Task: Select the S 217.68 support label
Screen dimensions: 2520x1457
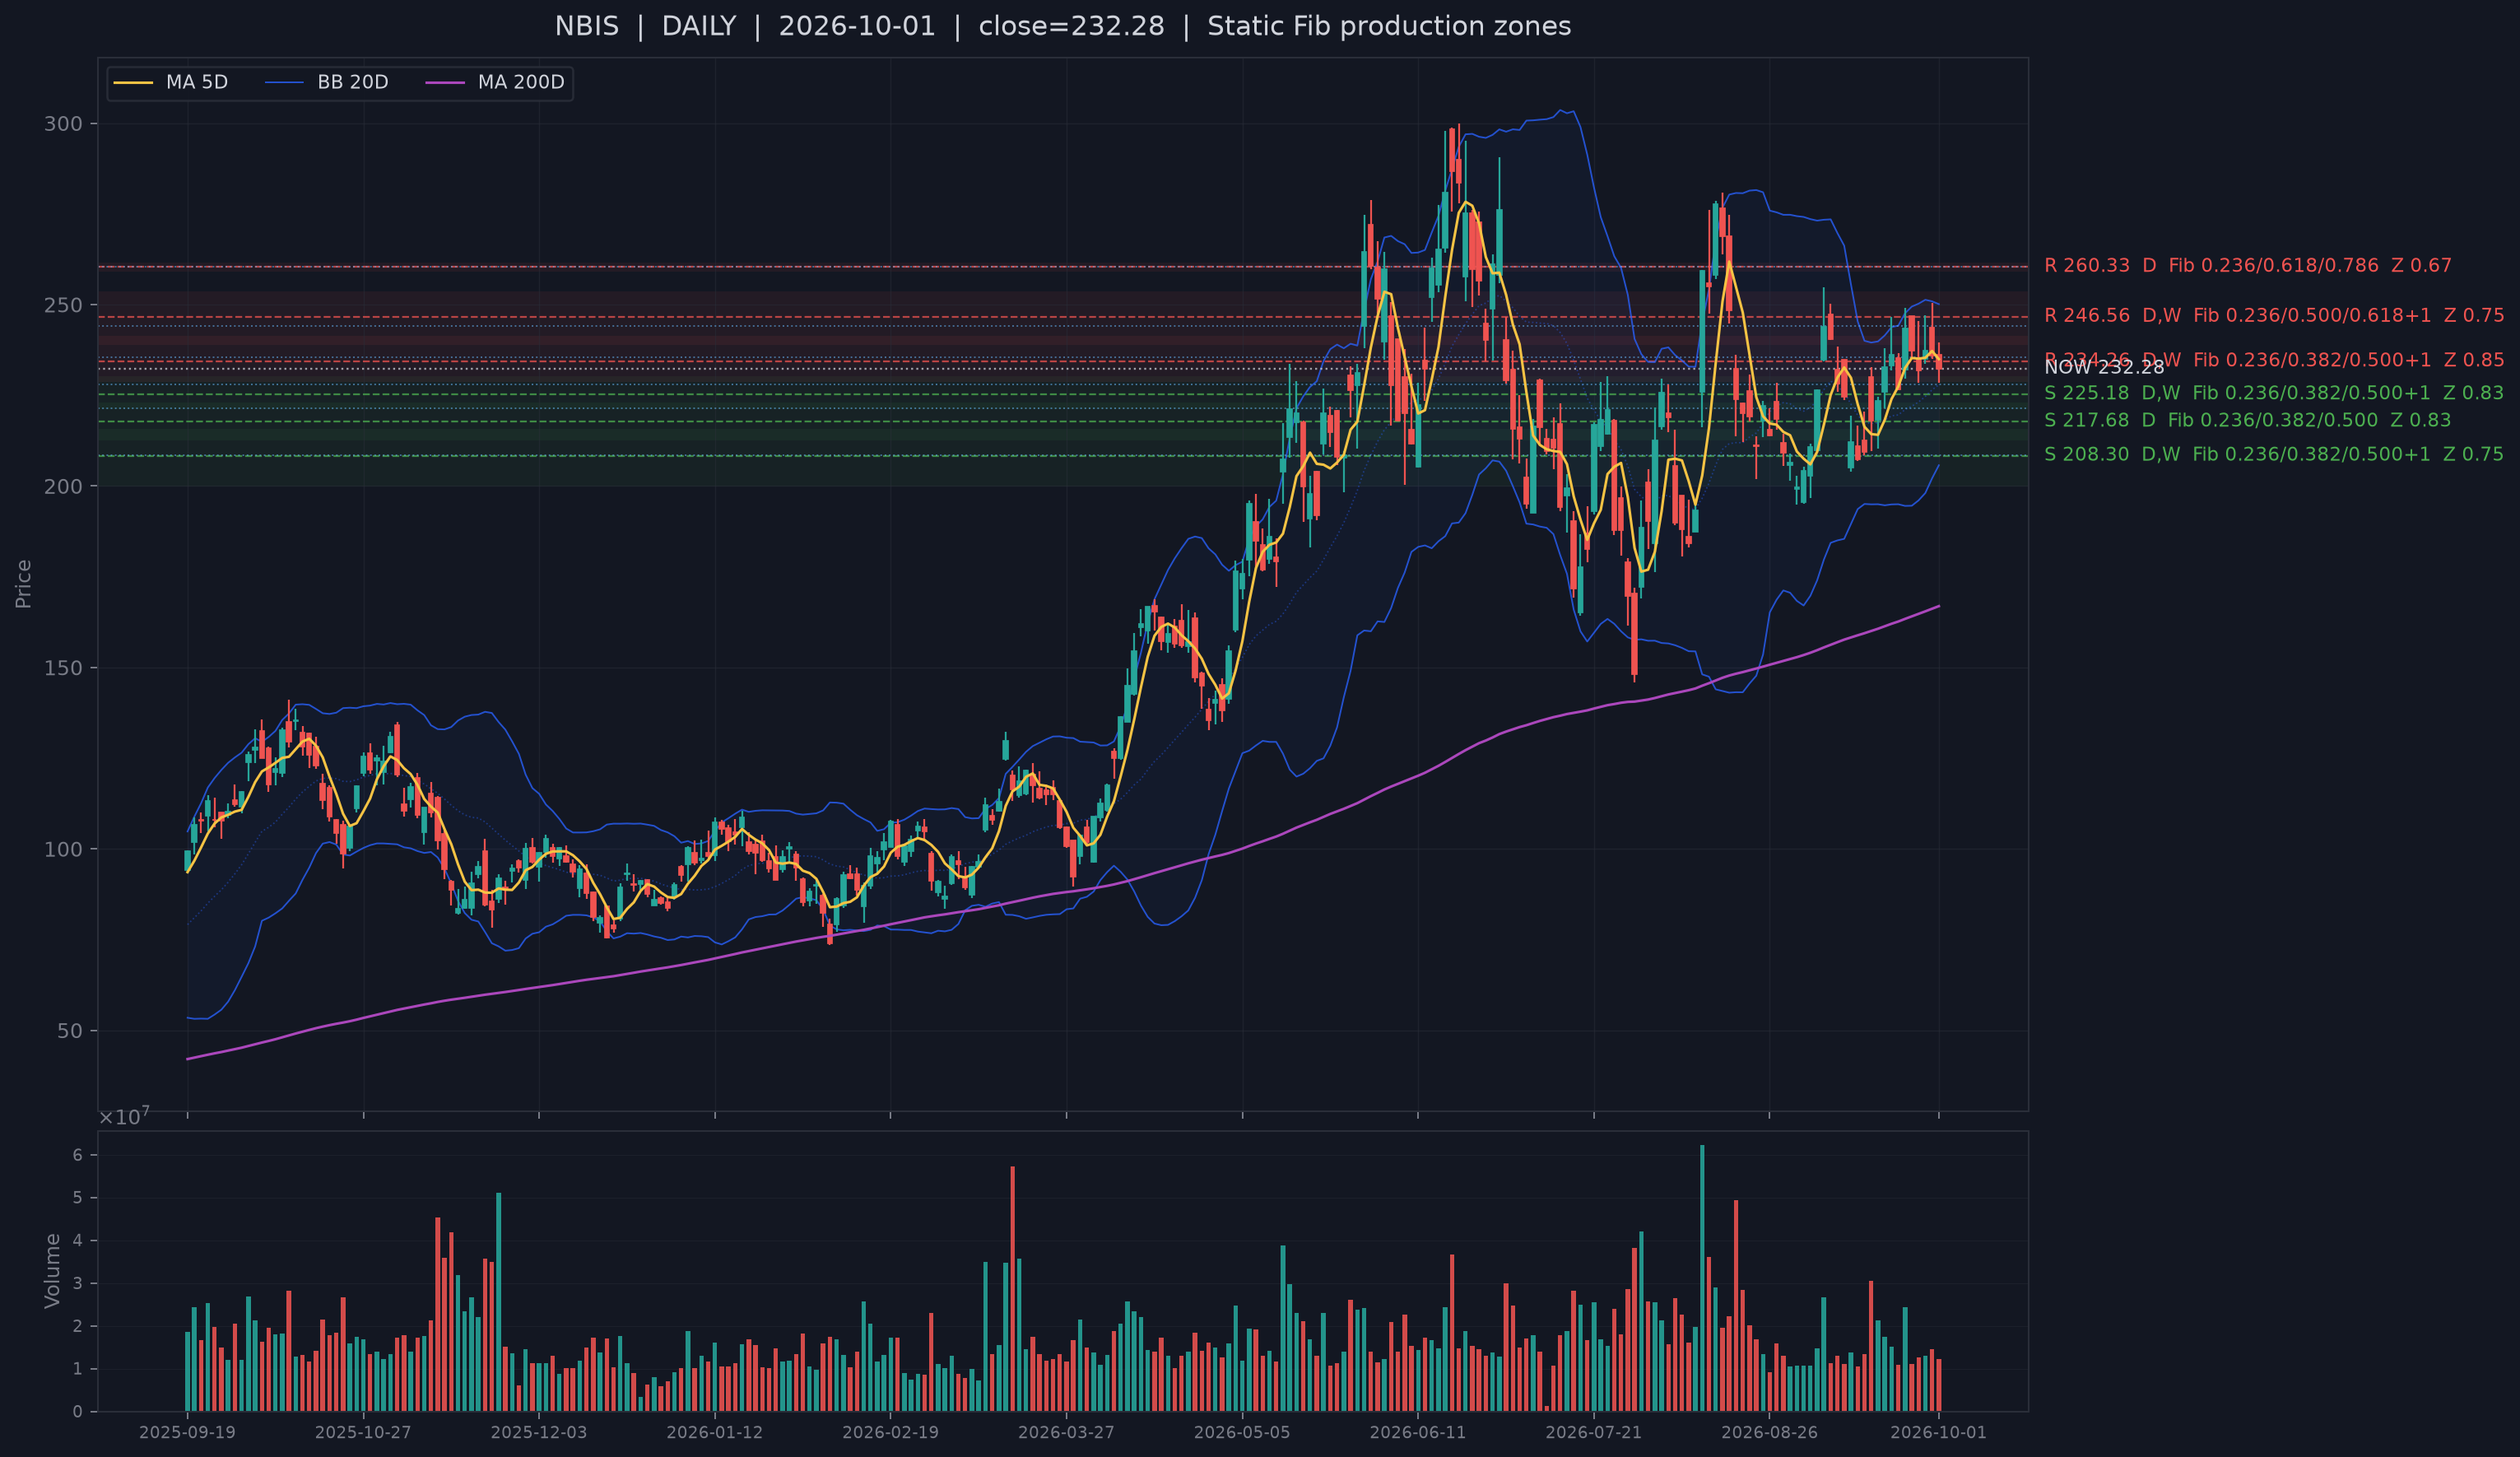Action: tap(2247, 420)
